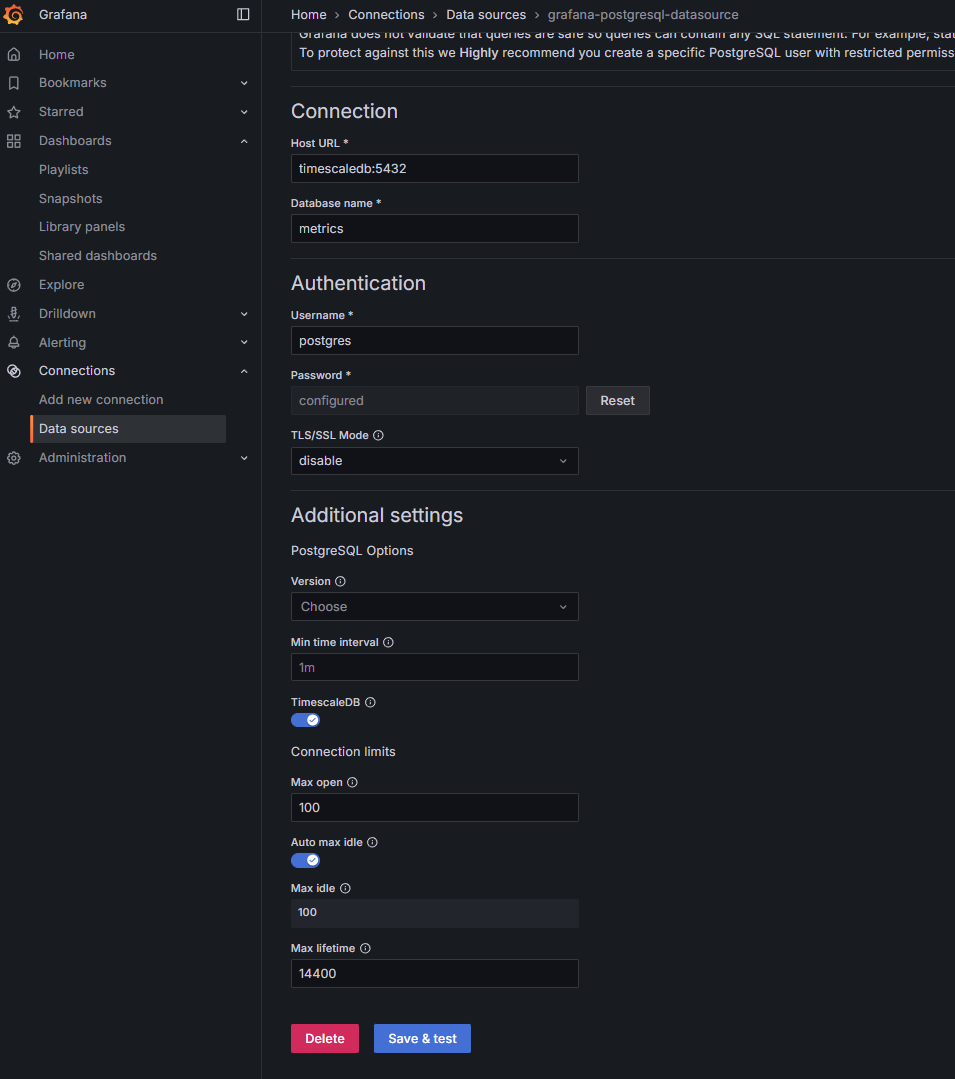Open the Administration gear icon

pos(13,457)
